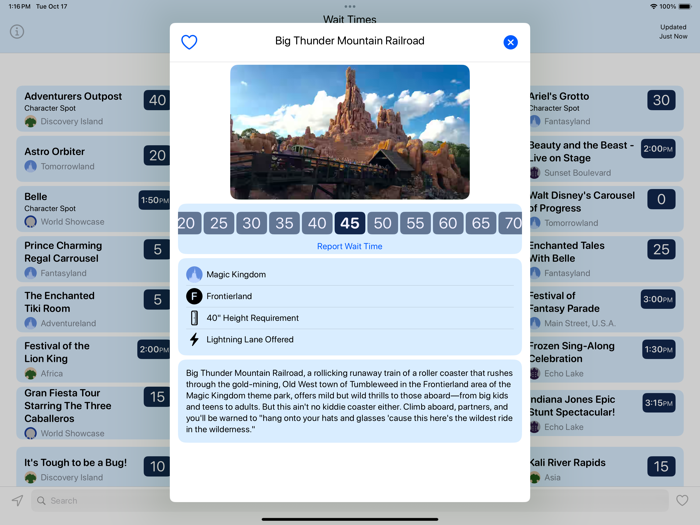The image size is (700, 525).
Task: Open Enchanted Tales With Belle card
Action: 607,259
